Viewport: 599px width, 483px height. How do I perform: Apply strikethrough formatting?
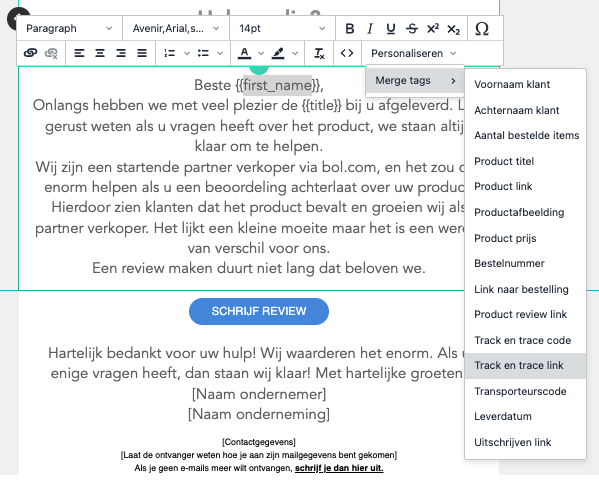411,29
